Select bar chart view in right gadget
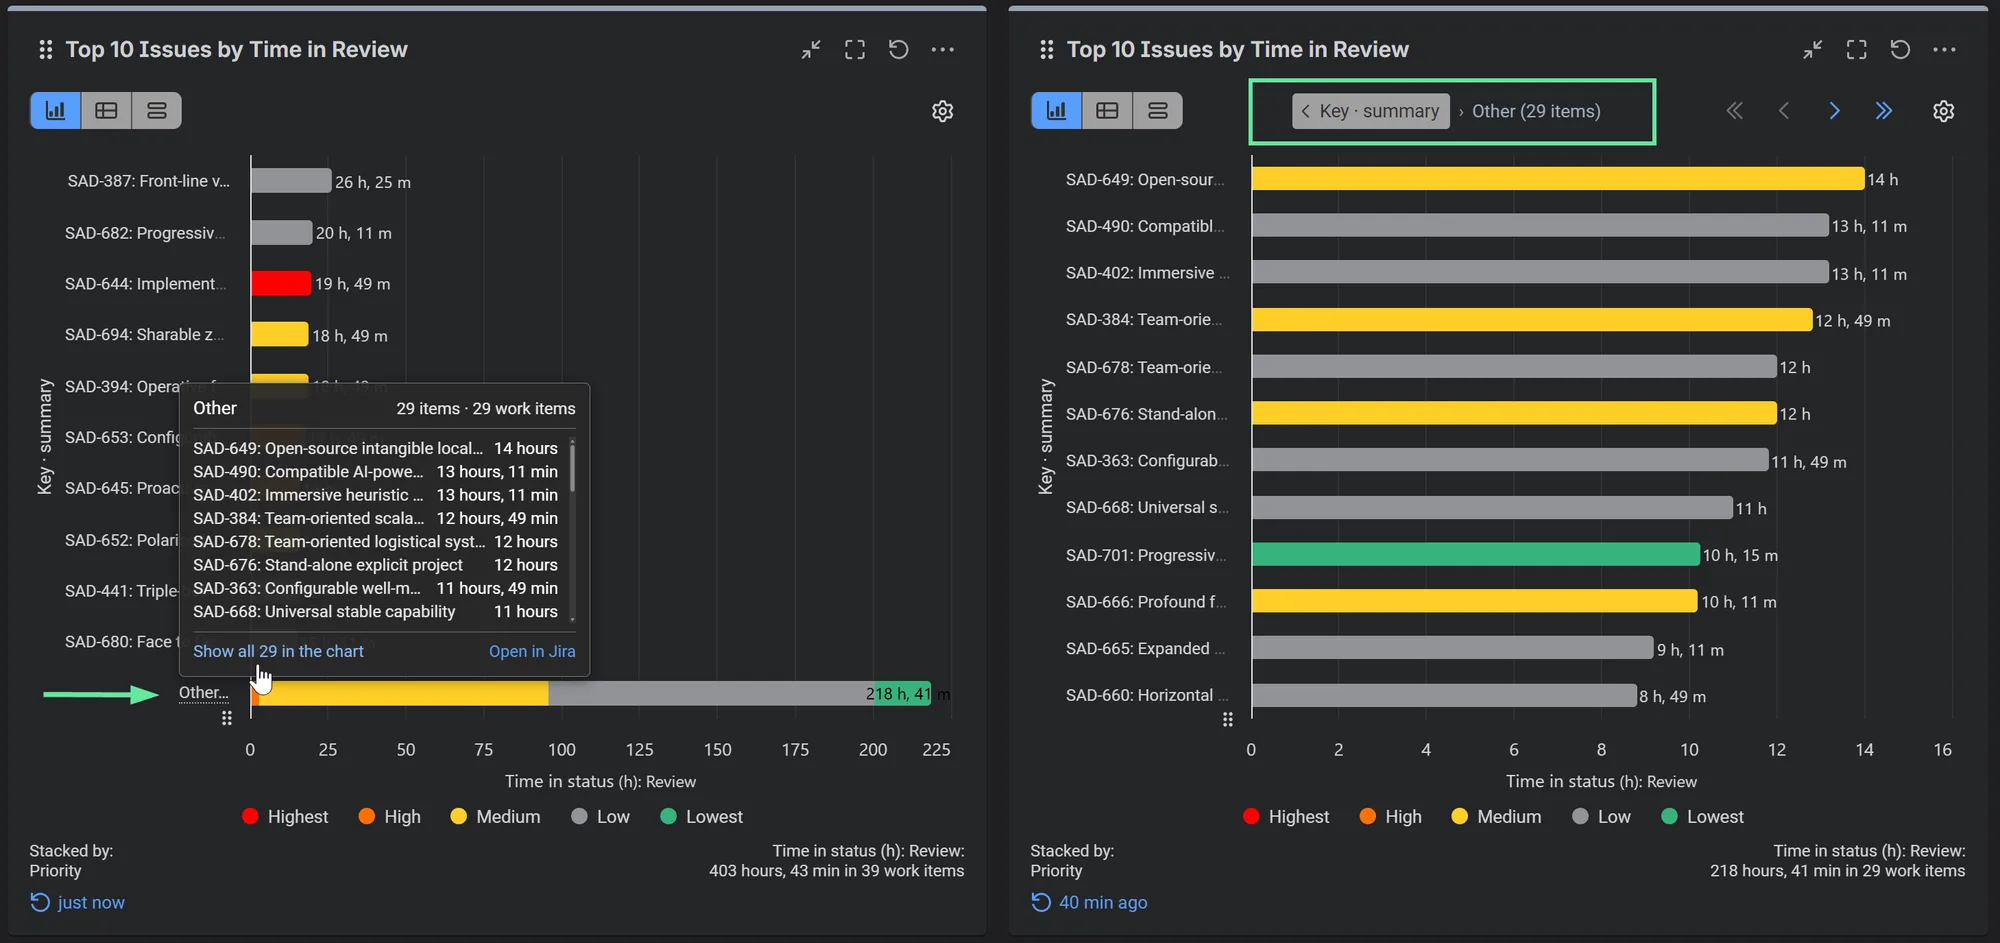The height and width of the screenshot is (943, 2000). (x=1057, y=111)
